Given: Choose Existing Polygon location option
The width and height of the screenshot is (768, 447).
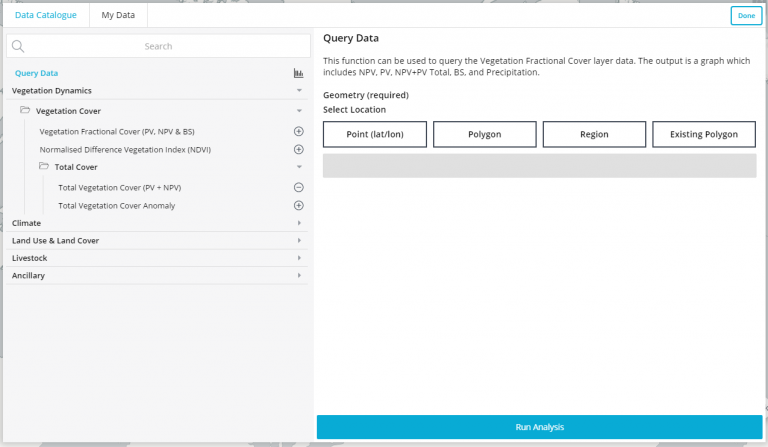Looking at the screenshot, I should pyautogui.click(x=704, y=134).
